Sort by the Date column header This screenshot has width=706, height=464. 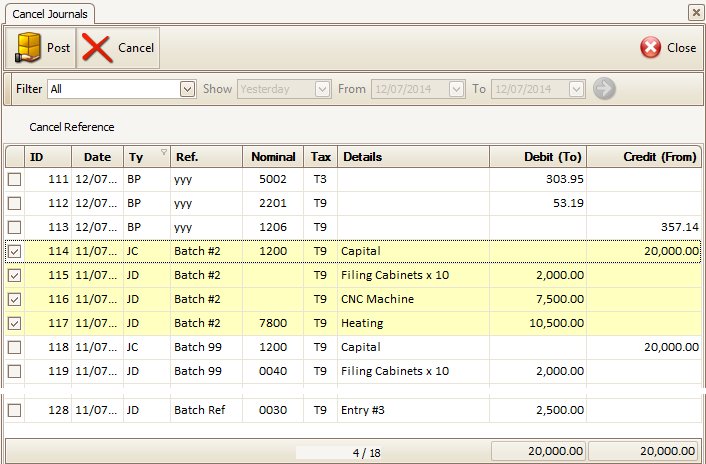point(97,157)
